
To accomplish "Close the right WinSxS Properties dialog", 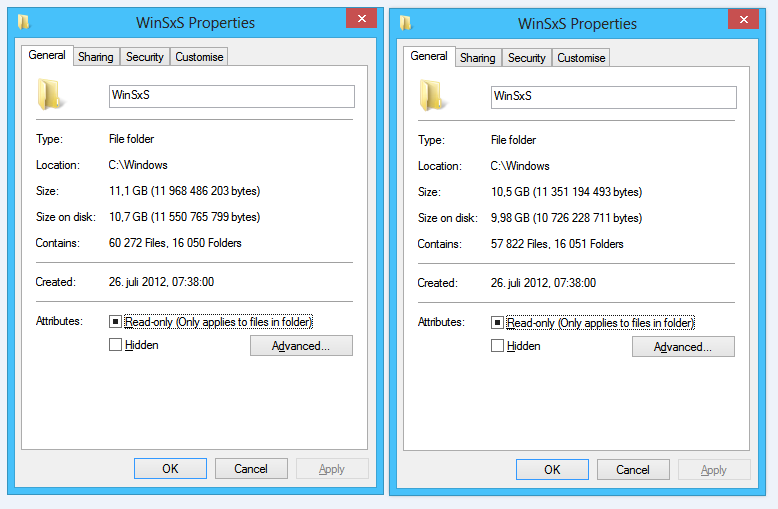I will (x=742, y=20).
